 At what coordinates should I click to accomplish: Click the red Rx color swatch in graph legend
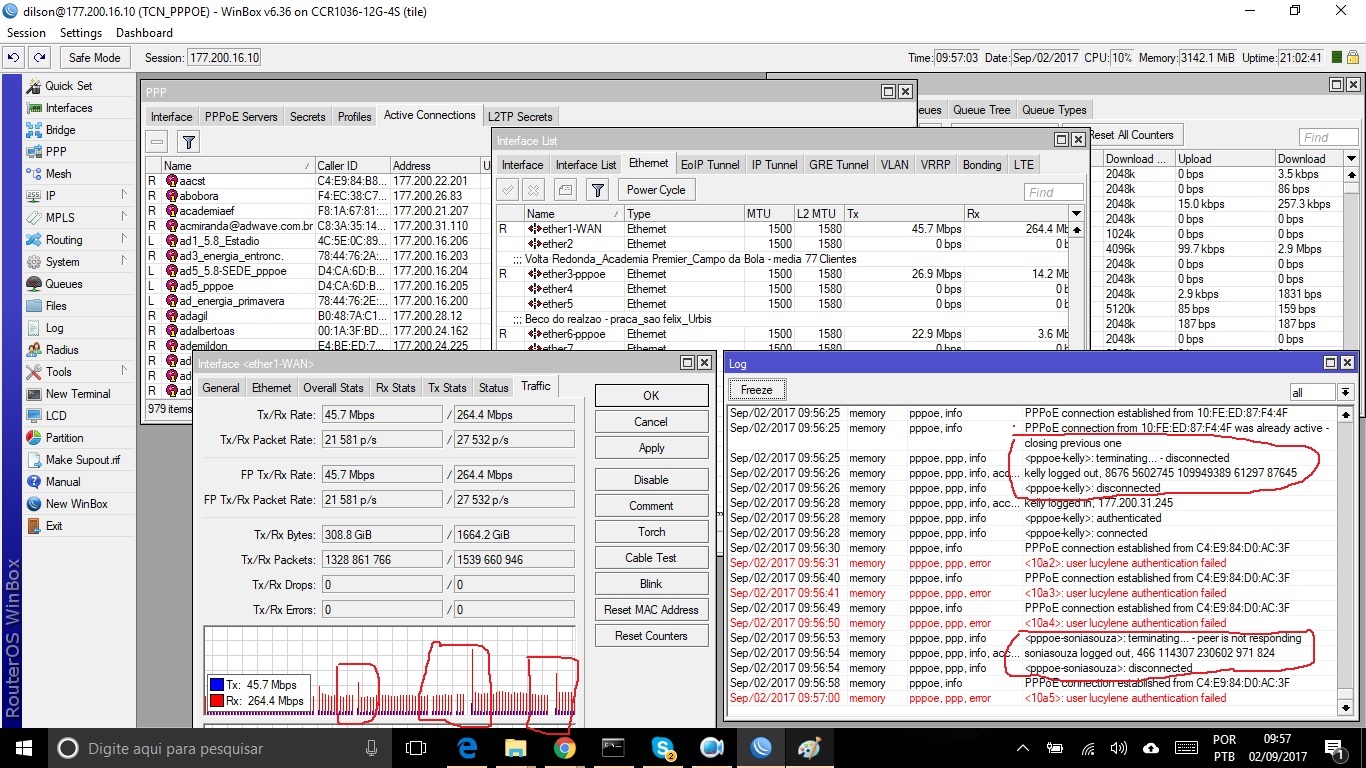(x=217, y=701)
